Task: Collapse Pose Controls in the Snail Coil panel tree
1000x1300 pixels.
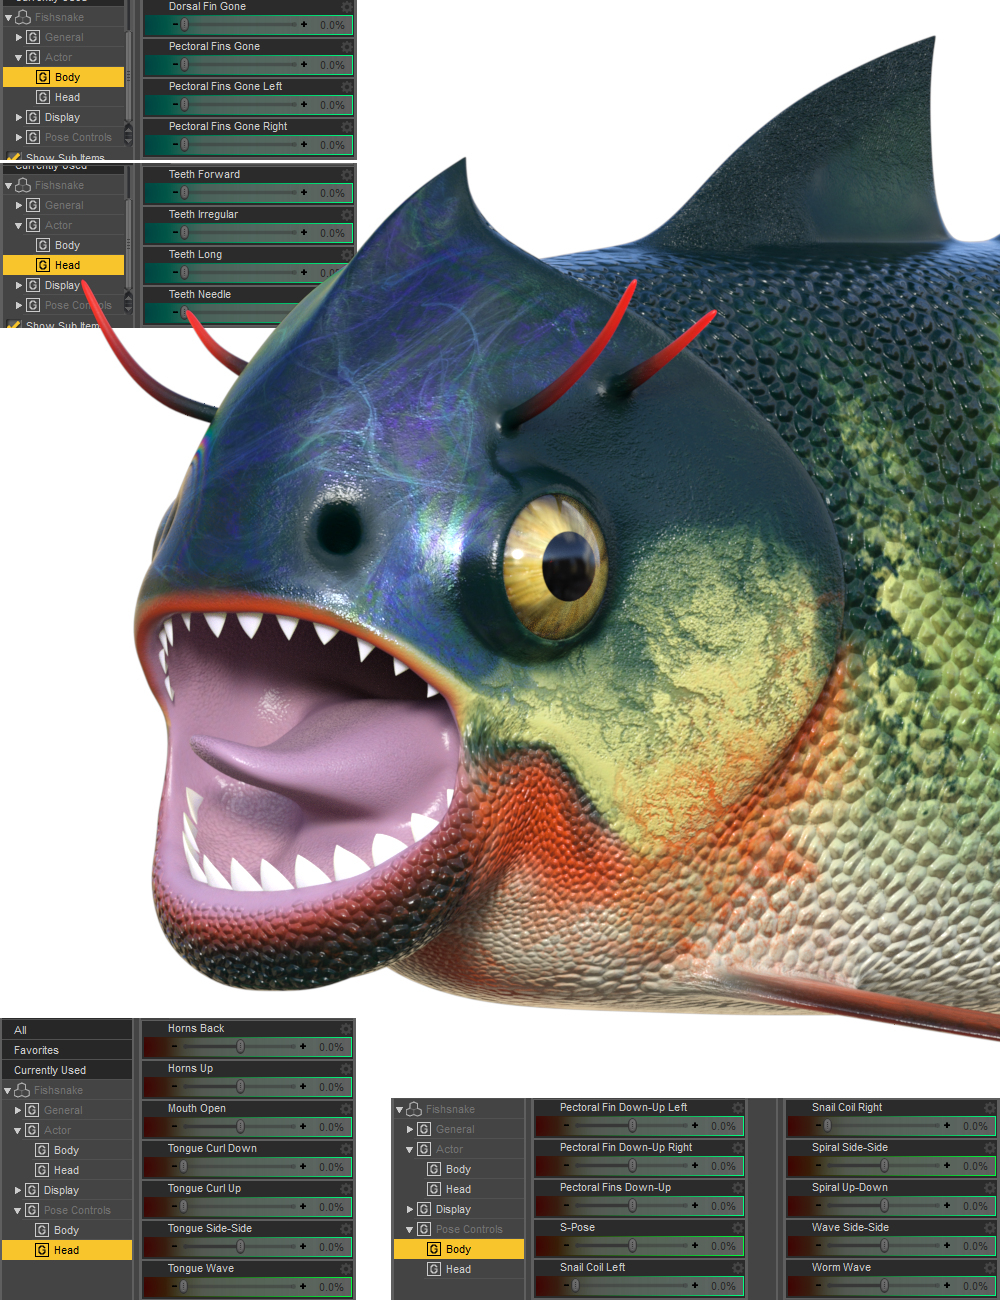Action: (x=410, y=1230)
